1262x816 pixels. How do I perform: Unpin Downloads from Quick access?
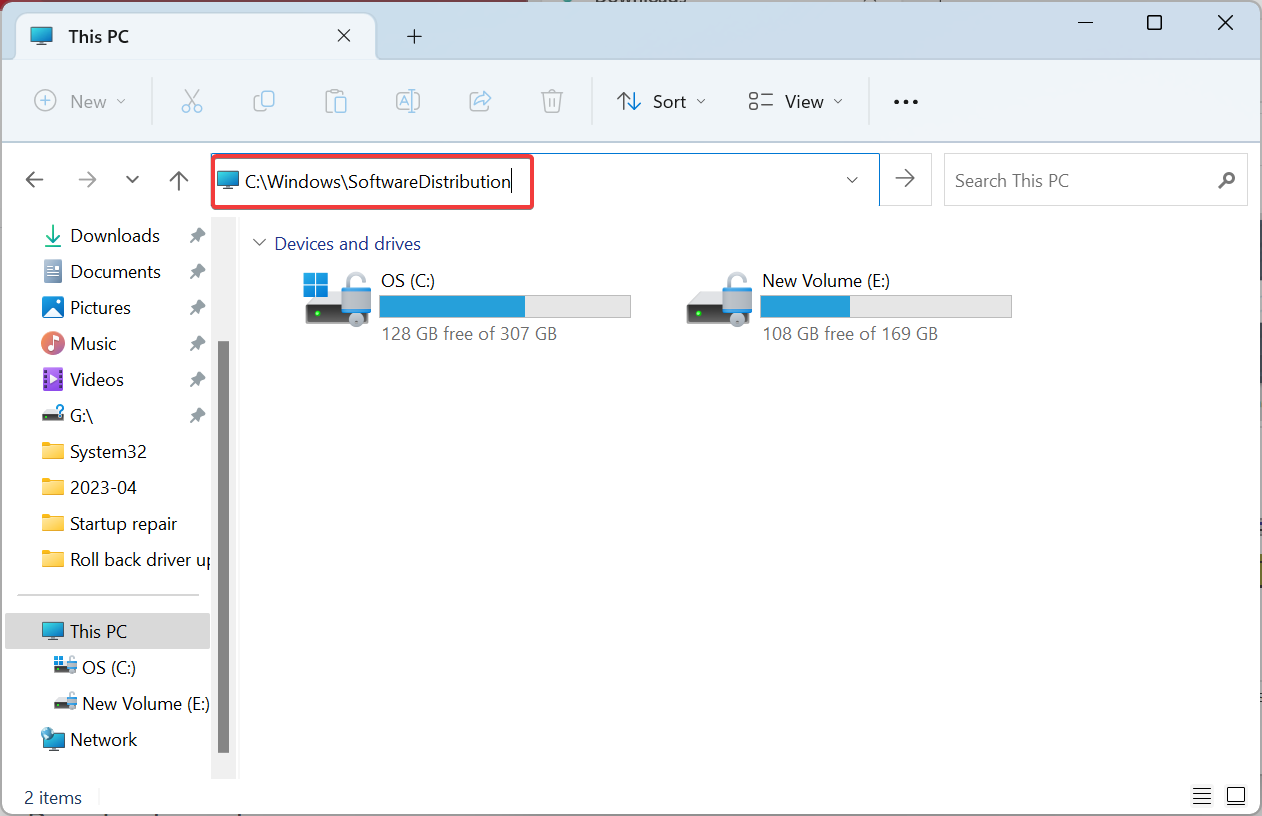pos(197,236)
